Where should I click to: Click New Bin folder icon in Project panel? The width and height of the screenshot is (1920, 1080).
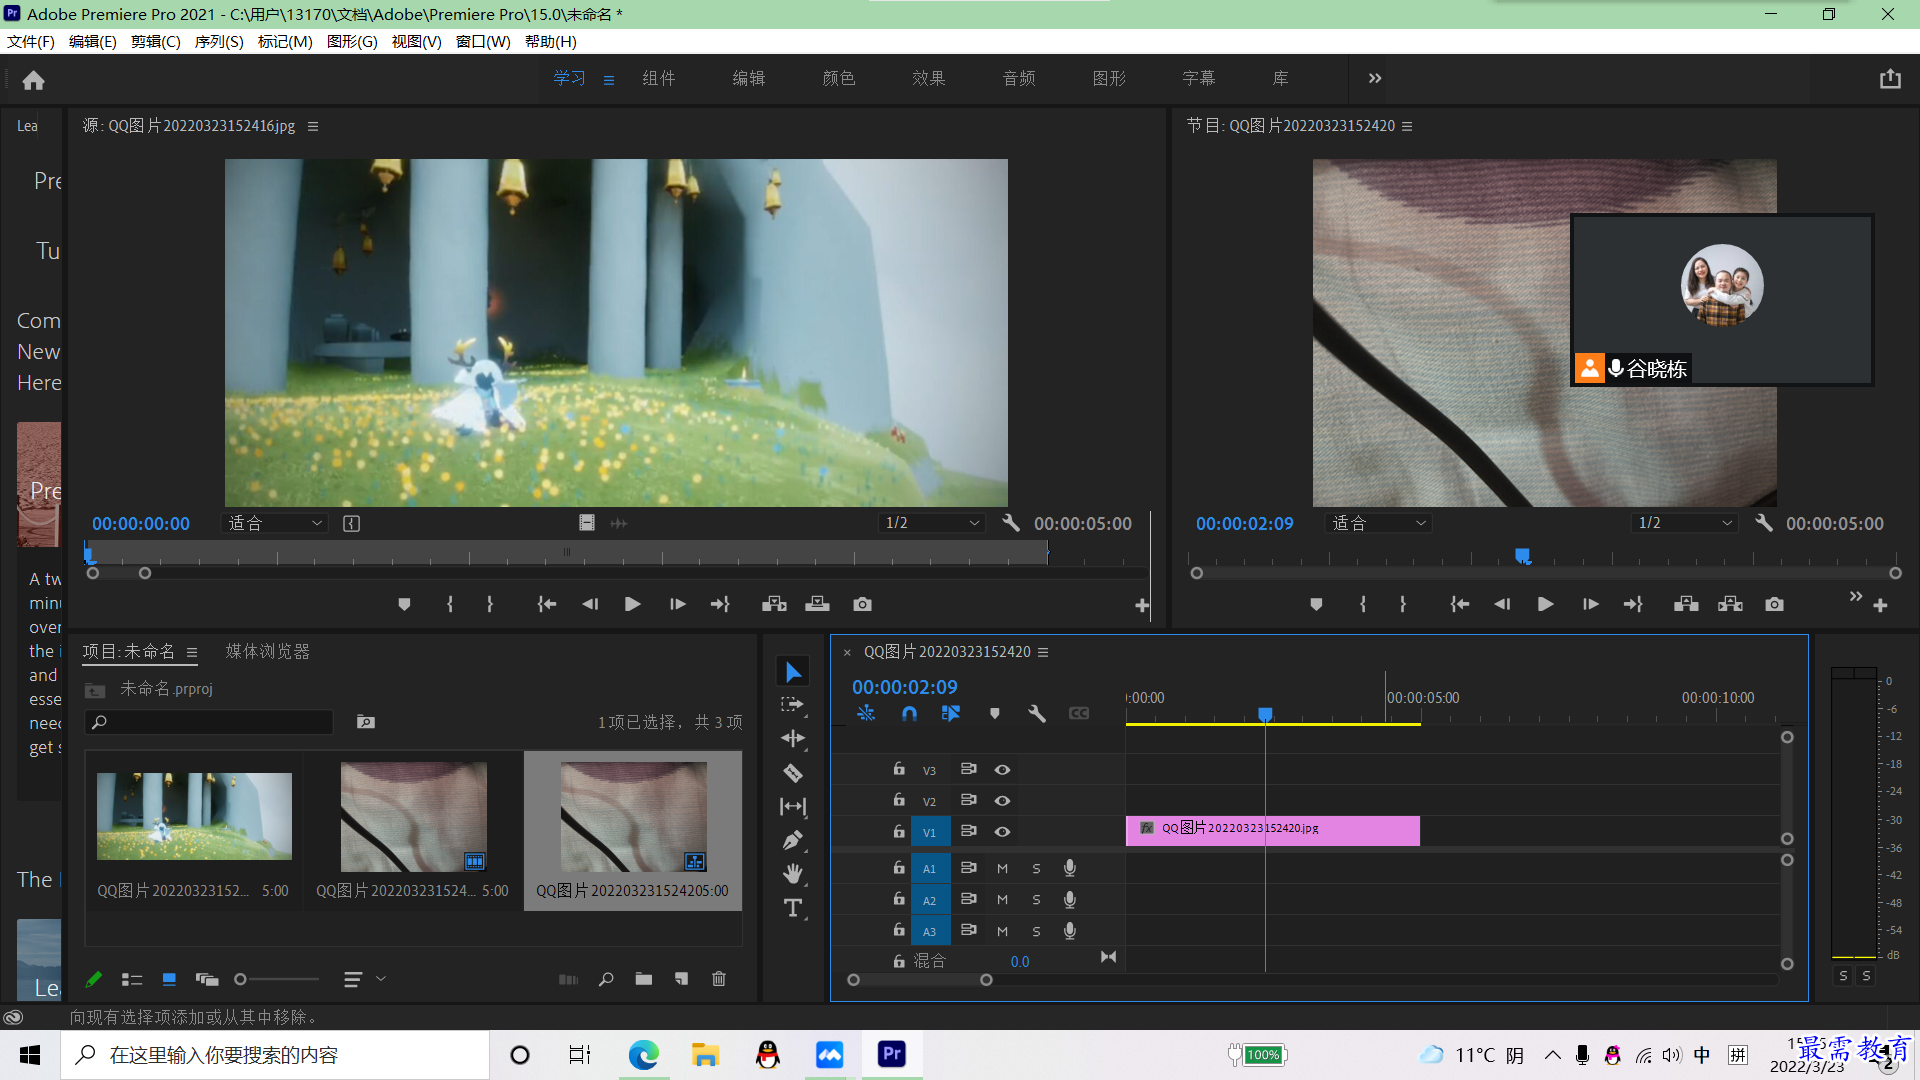point(643,979)
